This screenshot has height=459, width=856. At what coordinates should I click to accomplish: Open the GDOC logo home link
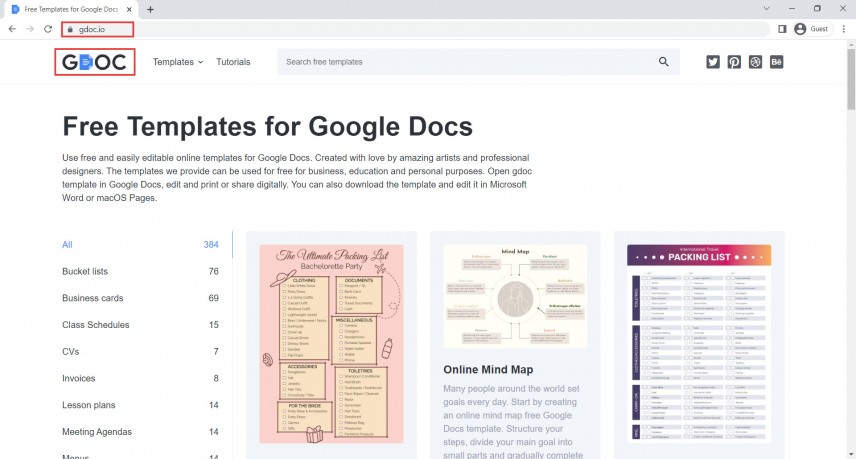[95, 62]
